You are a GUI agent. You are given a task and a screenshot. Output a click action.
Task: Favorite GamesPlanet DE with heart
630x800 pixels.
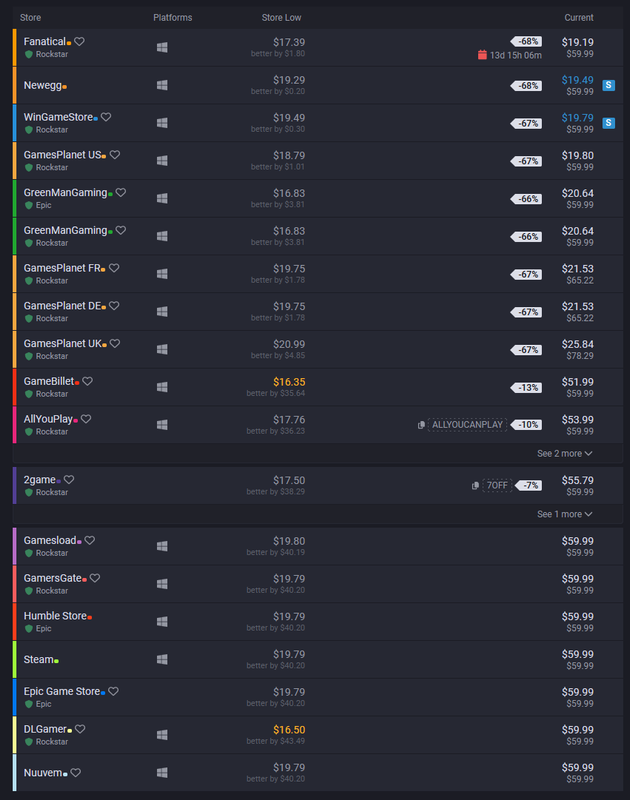pos(114,306)
